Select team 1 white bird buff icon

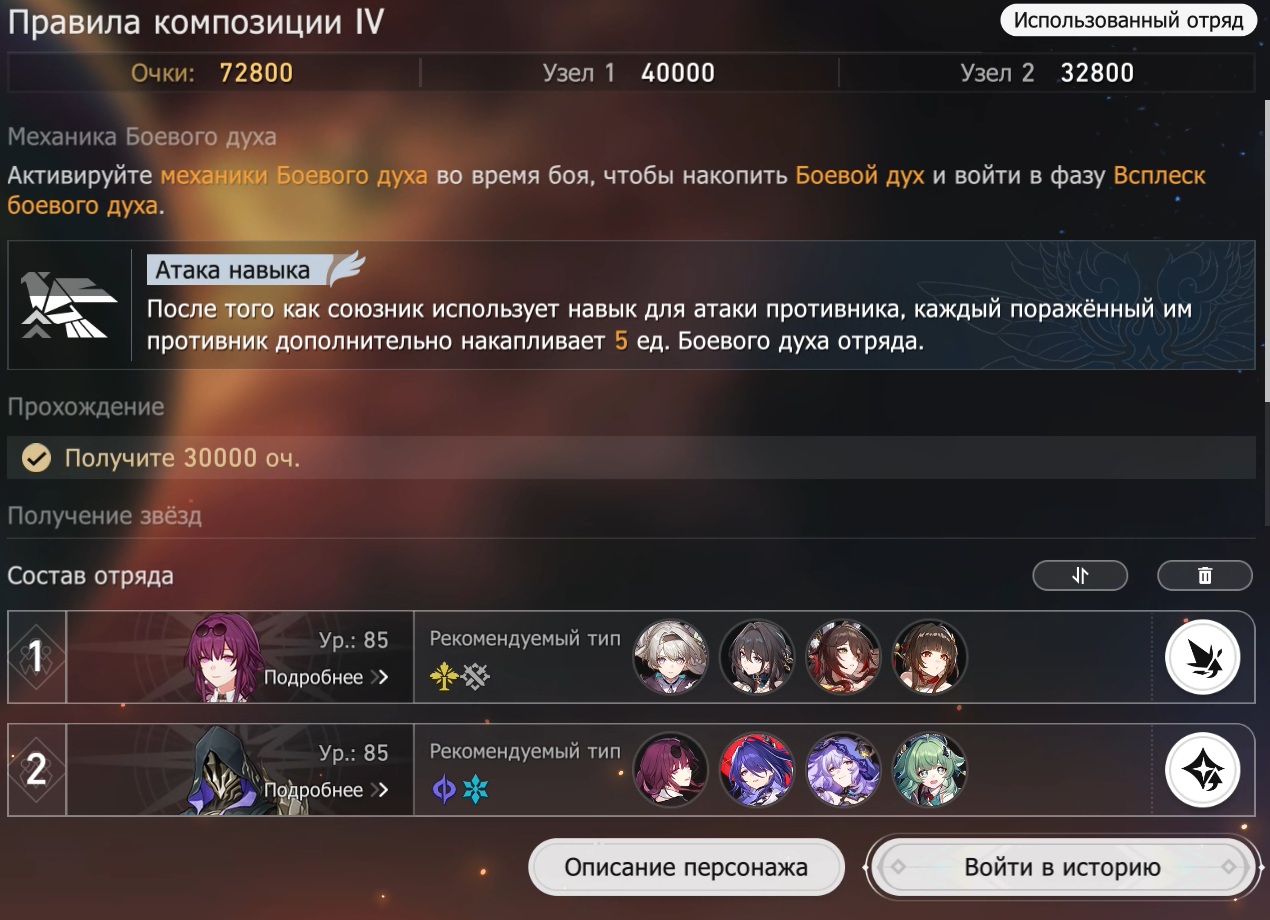point(1203,658)
